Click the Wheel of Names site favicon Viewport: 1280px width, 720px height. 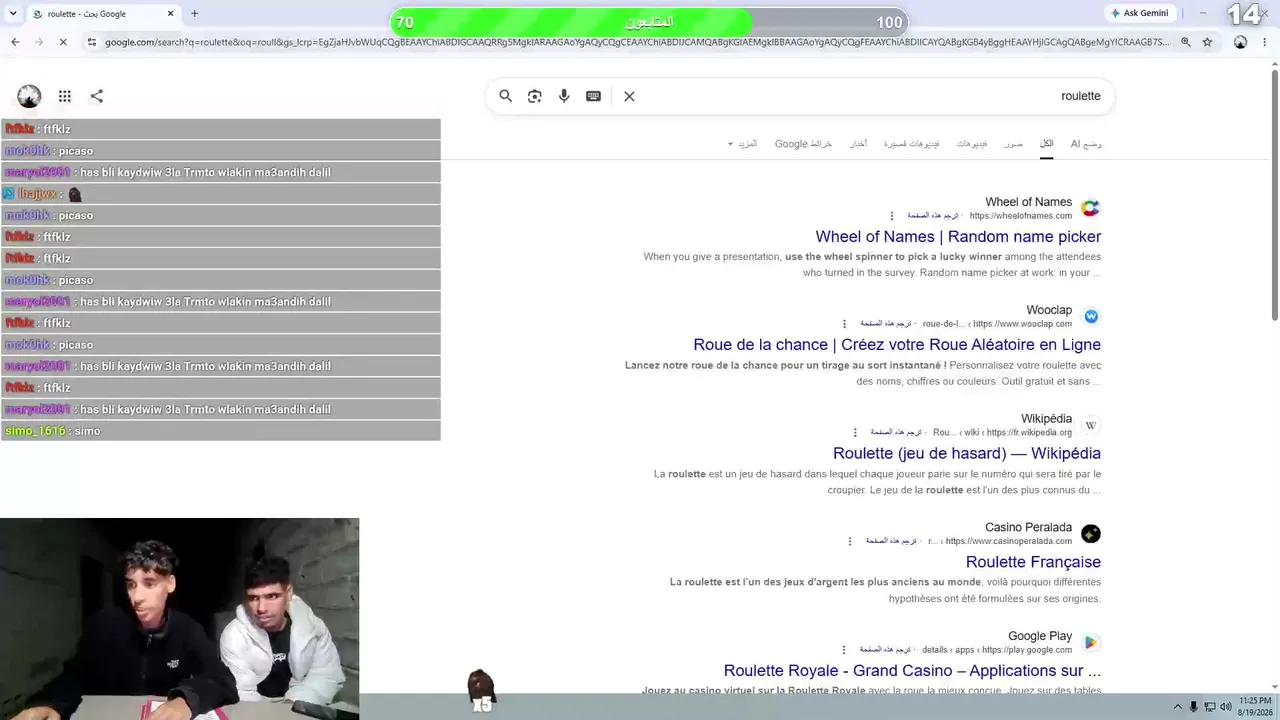[1091, 208]
